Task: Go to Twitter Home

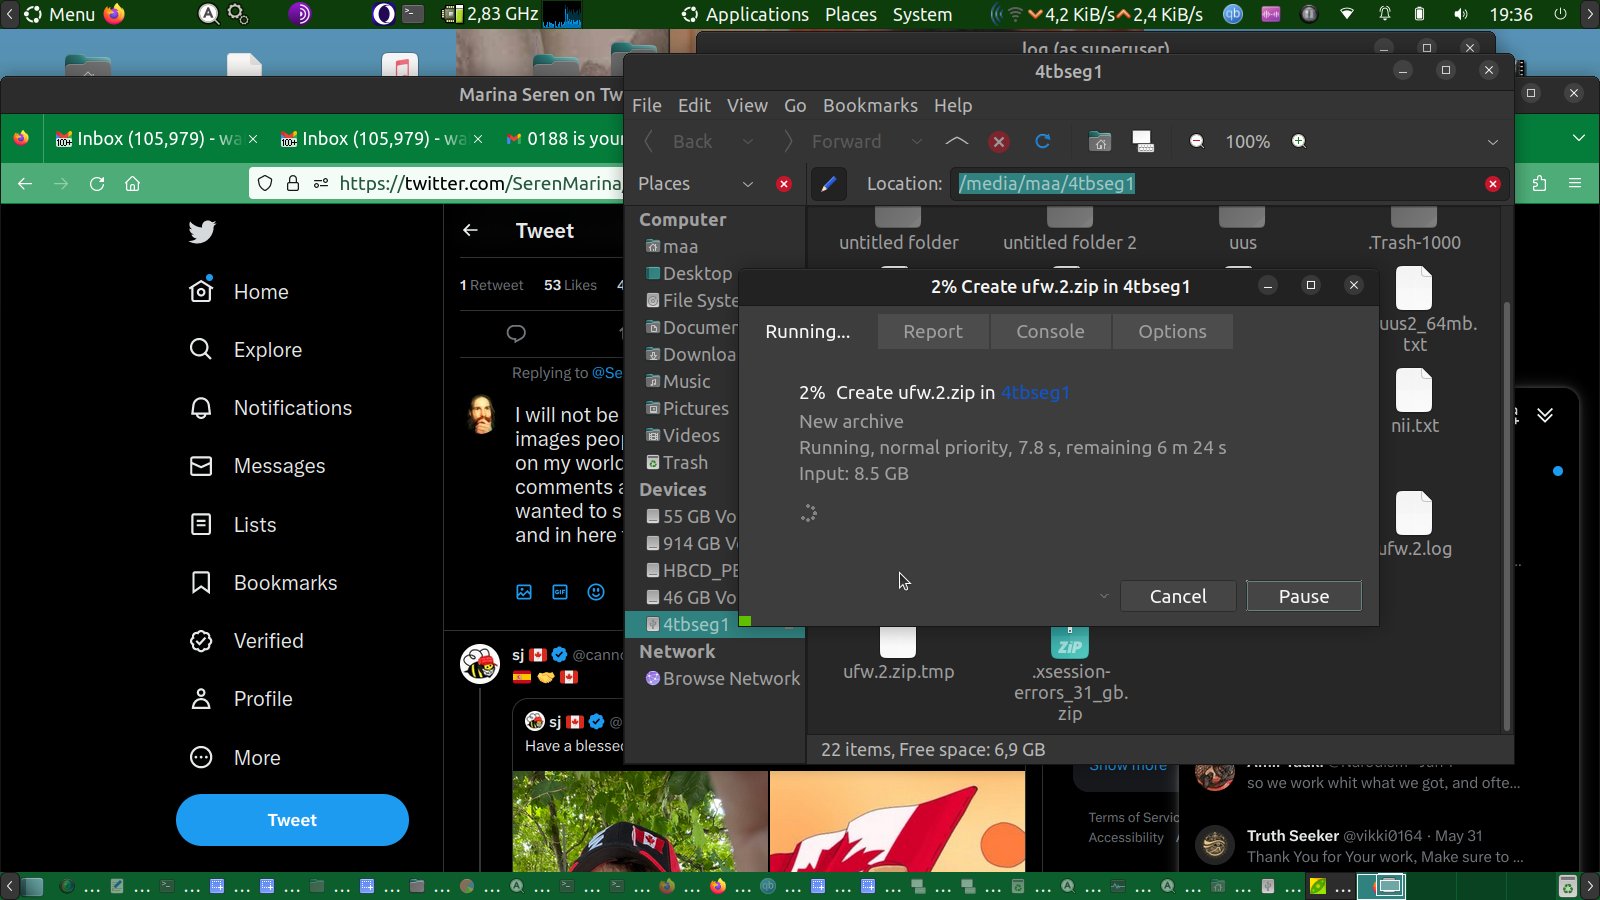Action: click(x=239, y=292)
